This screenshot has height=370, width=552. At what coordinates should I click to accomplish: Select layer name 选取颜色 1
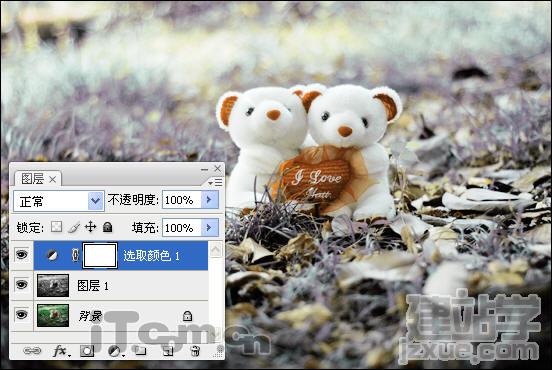(151, 256)
